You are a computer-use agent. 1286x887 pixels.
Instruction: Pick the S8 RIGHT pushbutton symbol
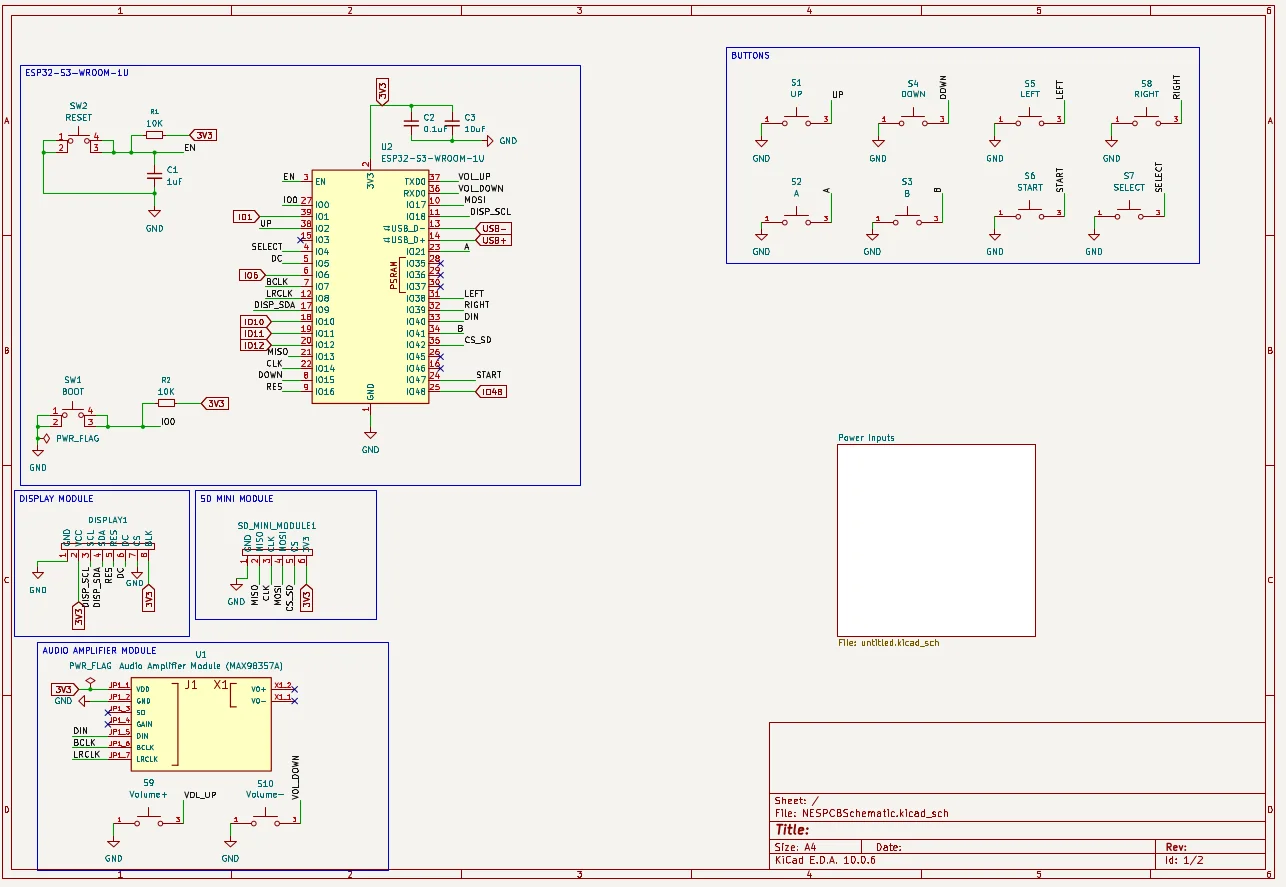[x=1146, y=119]
